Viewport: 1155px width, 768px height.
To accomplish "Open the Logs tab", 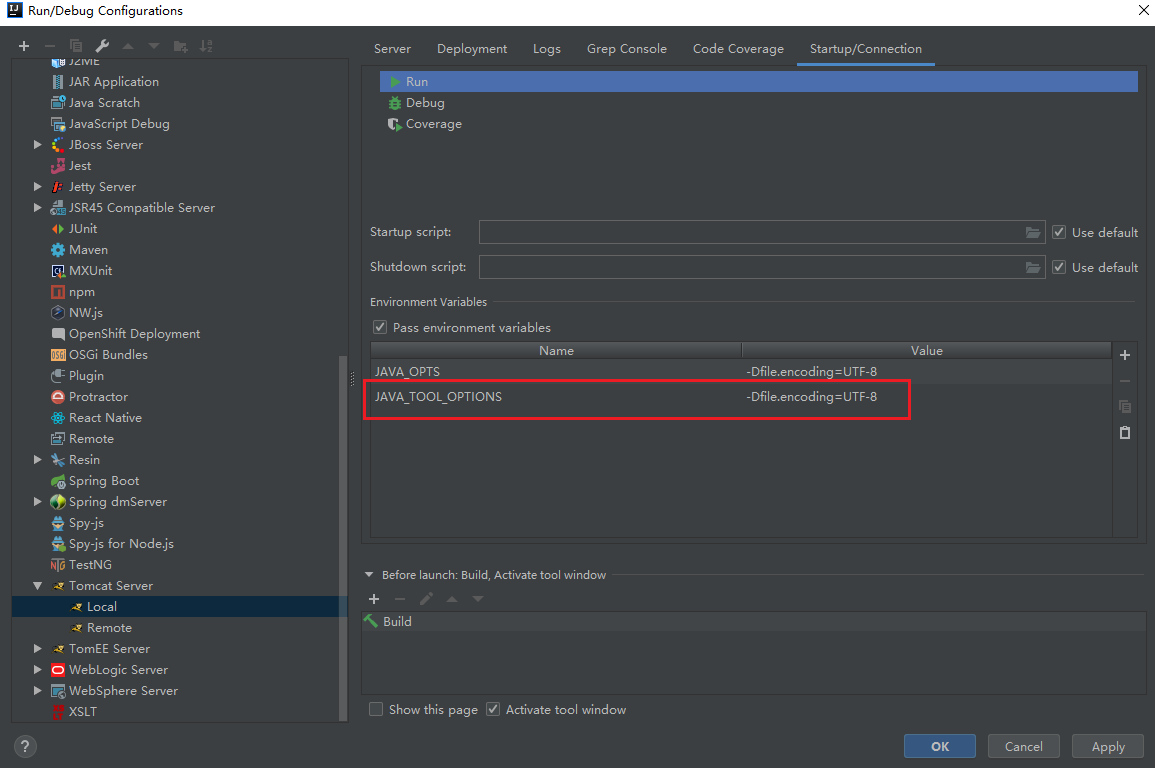I will click(x=547, y=49).
